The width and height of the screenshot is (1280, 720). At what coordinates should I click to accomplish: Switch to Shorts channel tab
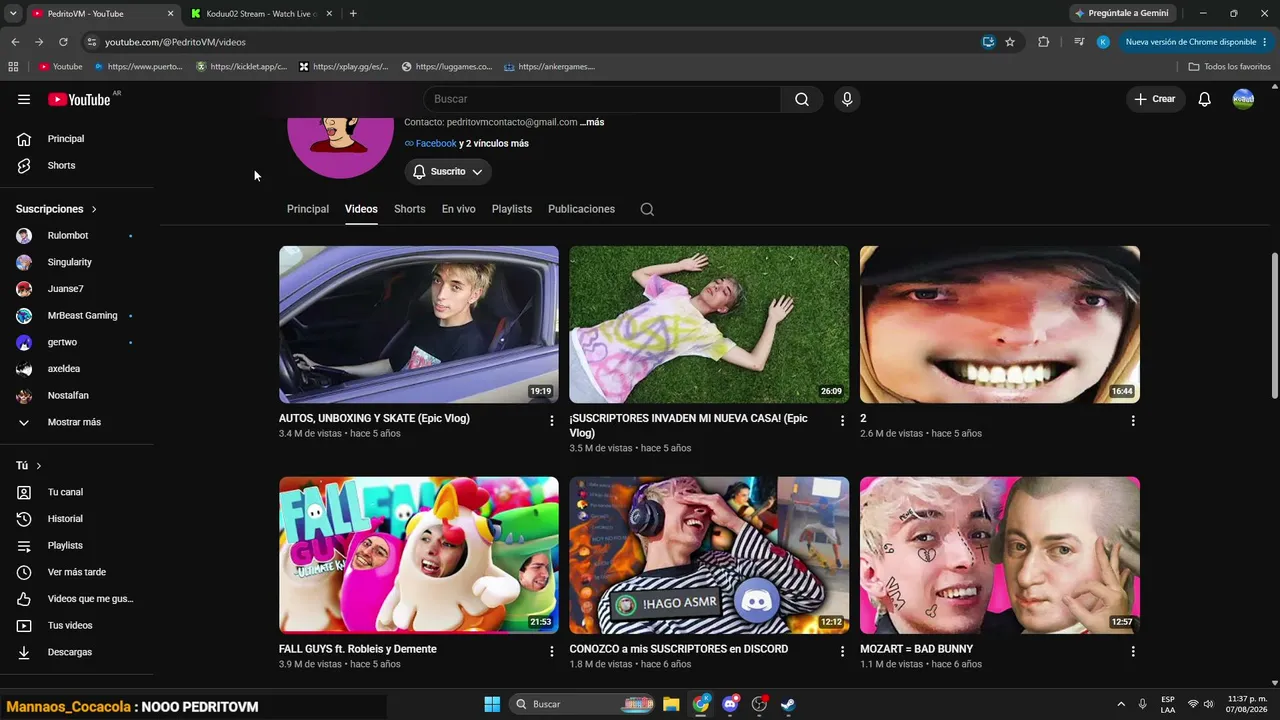(x=410, y=209)
